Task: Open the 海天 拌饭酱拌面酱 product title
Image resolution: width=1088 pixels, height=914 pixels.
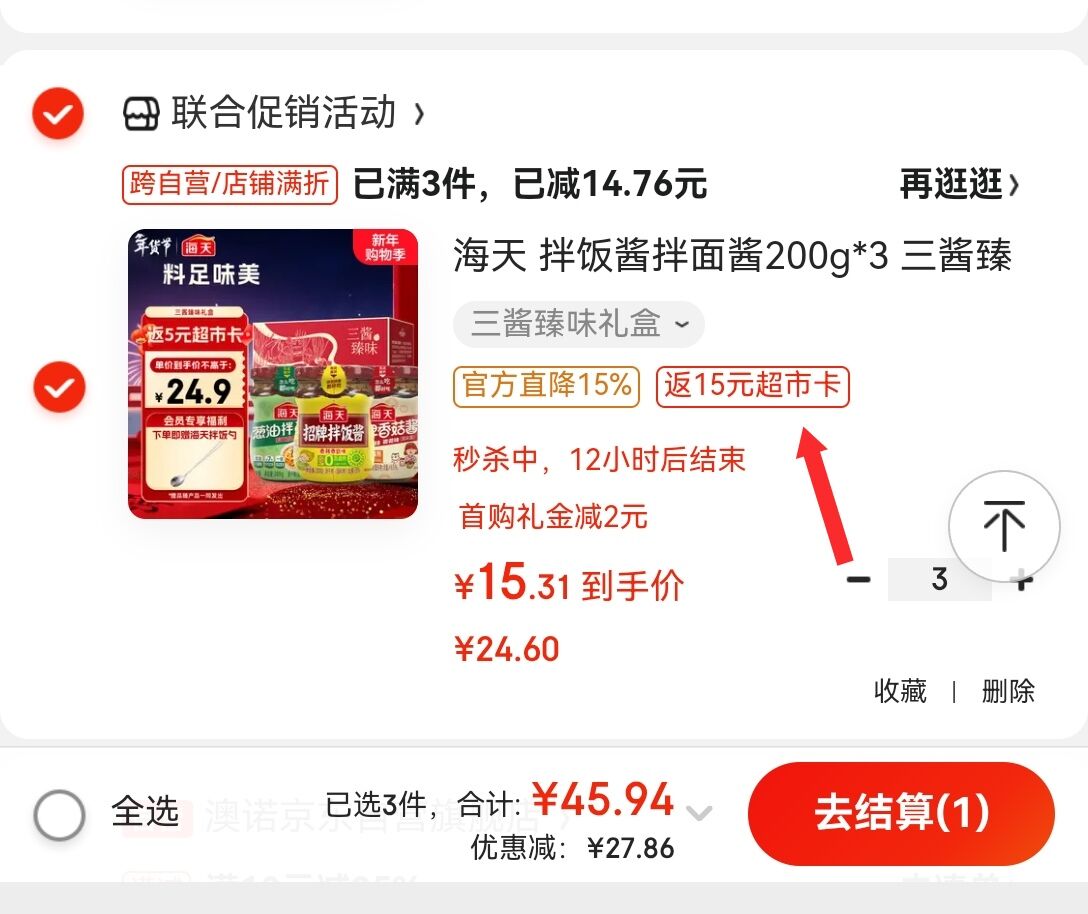Action: 733,255
